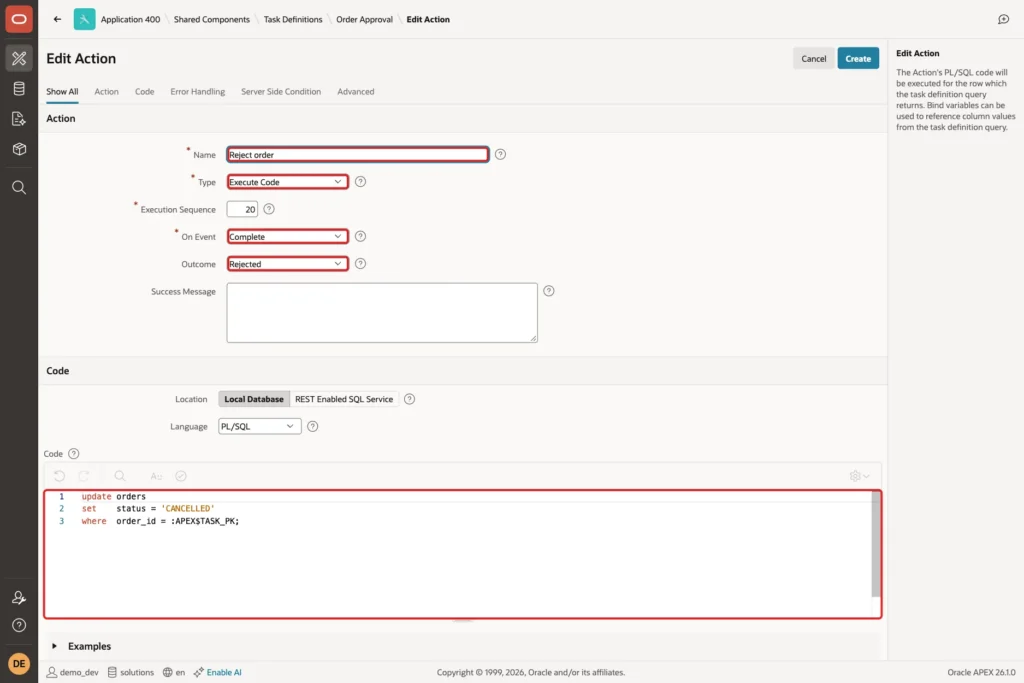Open Task Definitions breadcrumb
Viewport: 1024px width, 683px height.
[x=293, y=19]
